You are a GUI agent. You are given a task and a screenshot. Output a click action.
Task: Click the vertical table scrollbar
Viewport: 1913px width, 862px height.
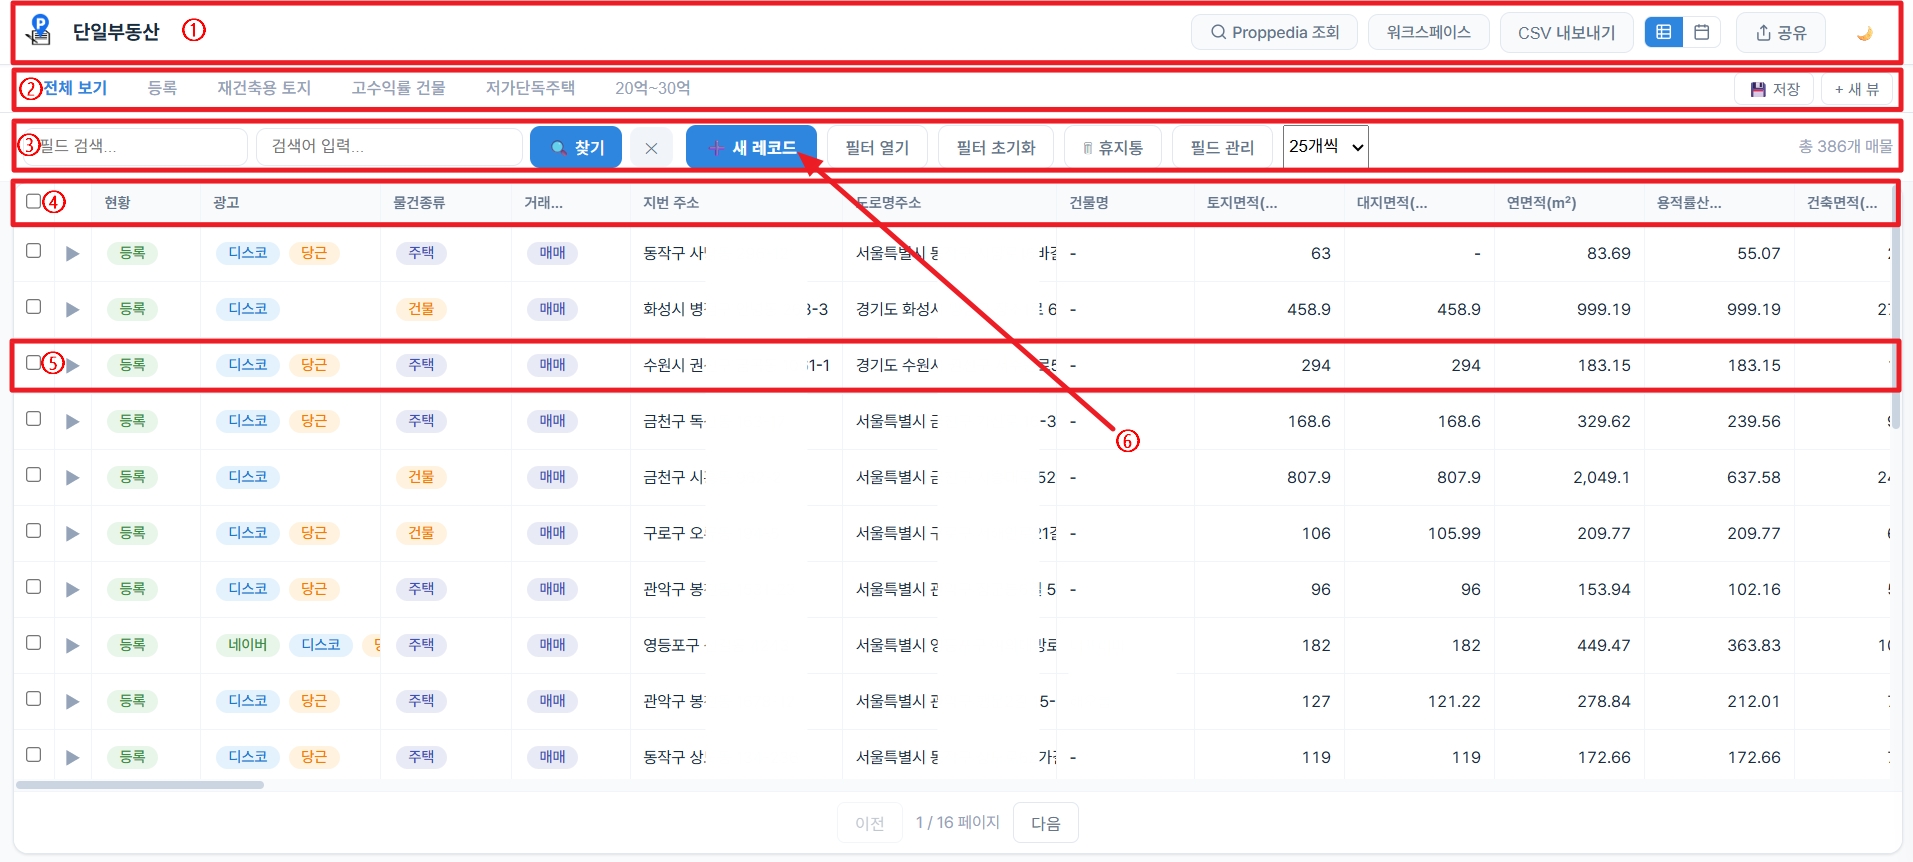pyautogui.click(x=1896, y=305)
